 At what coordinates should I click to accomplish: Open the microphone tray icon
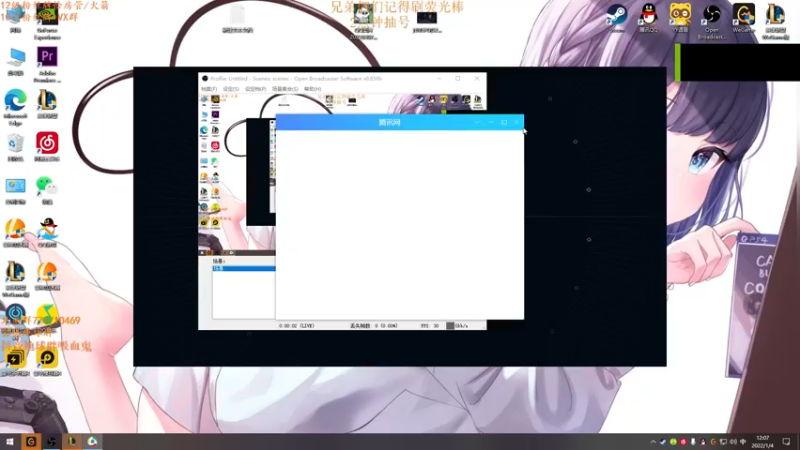(x=693, y=442)
